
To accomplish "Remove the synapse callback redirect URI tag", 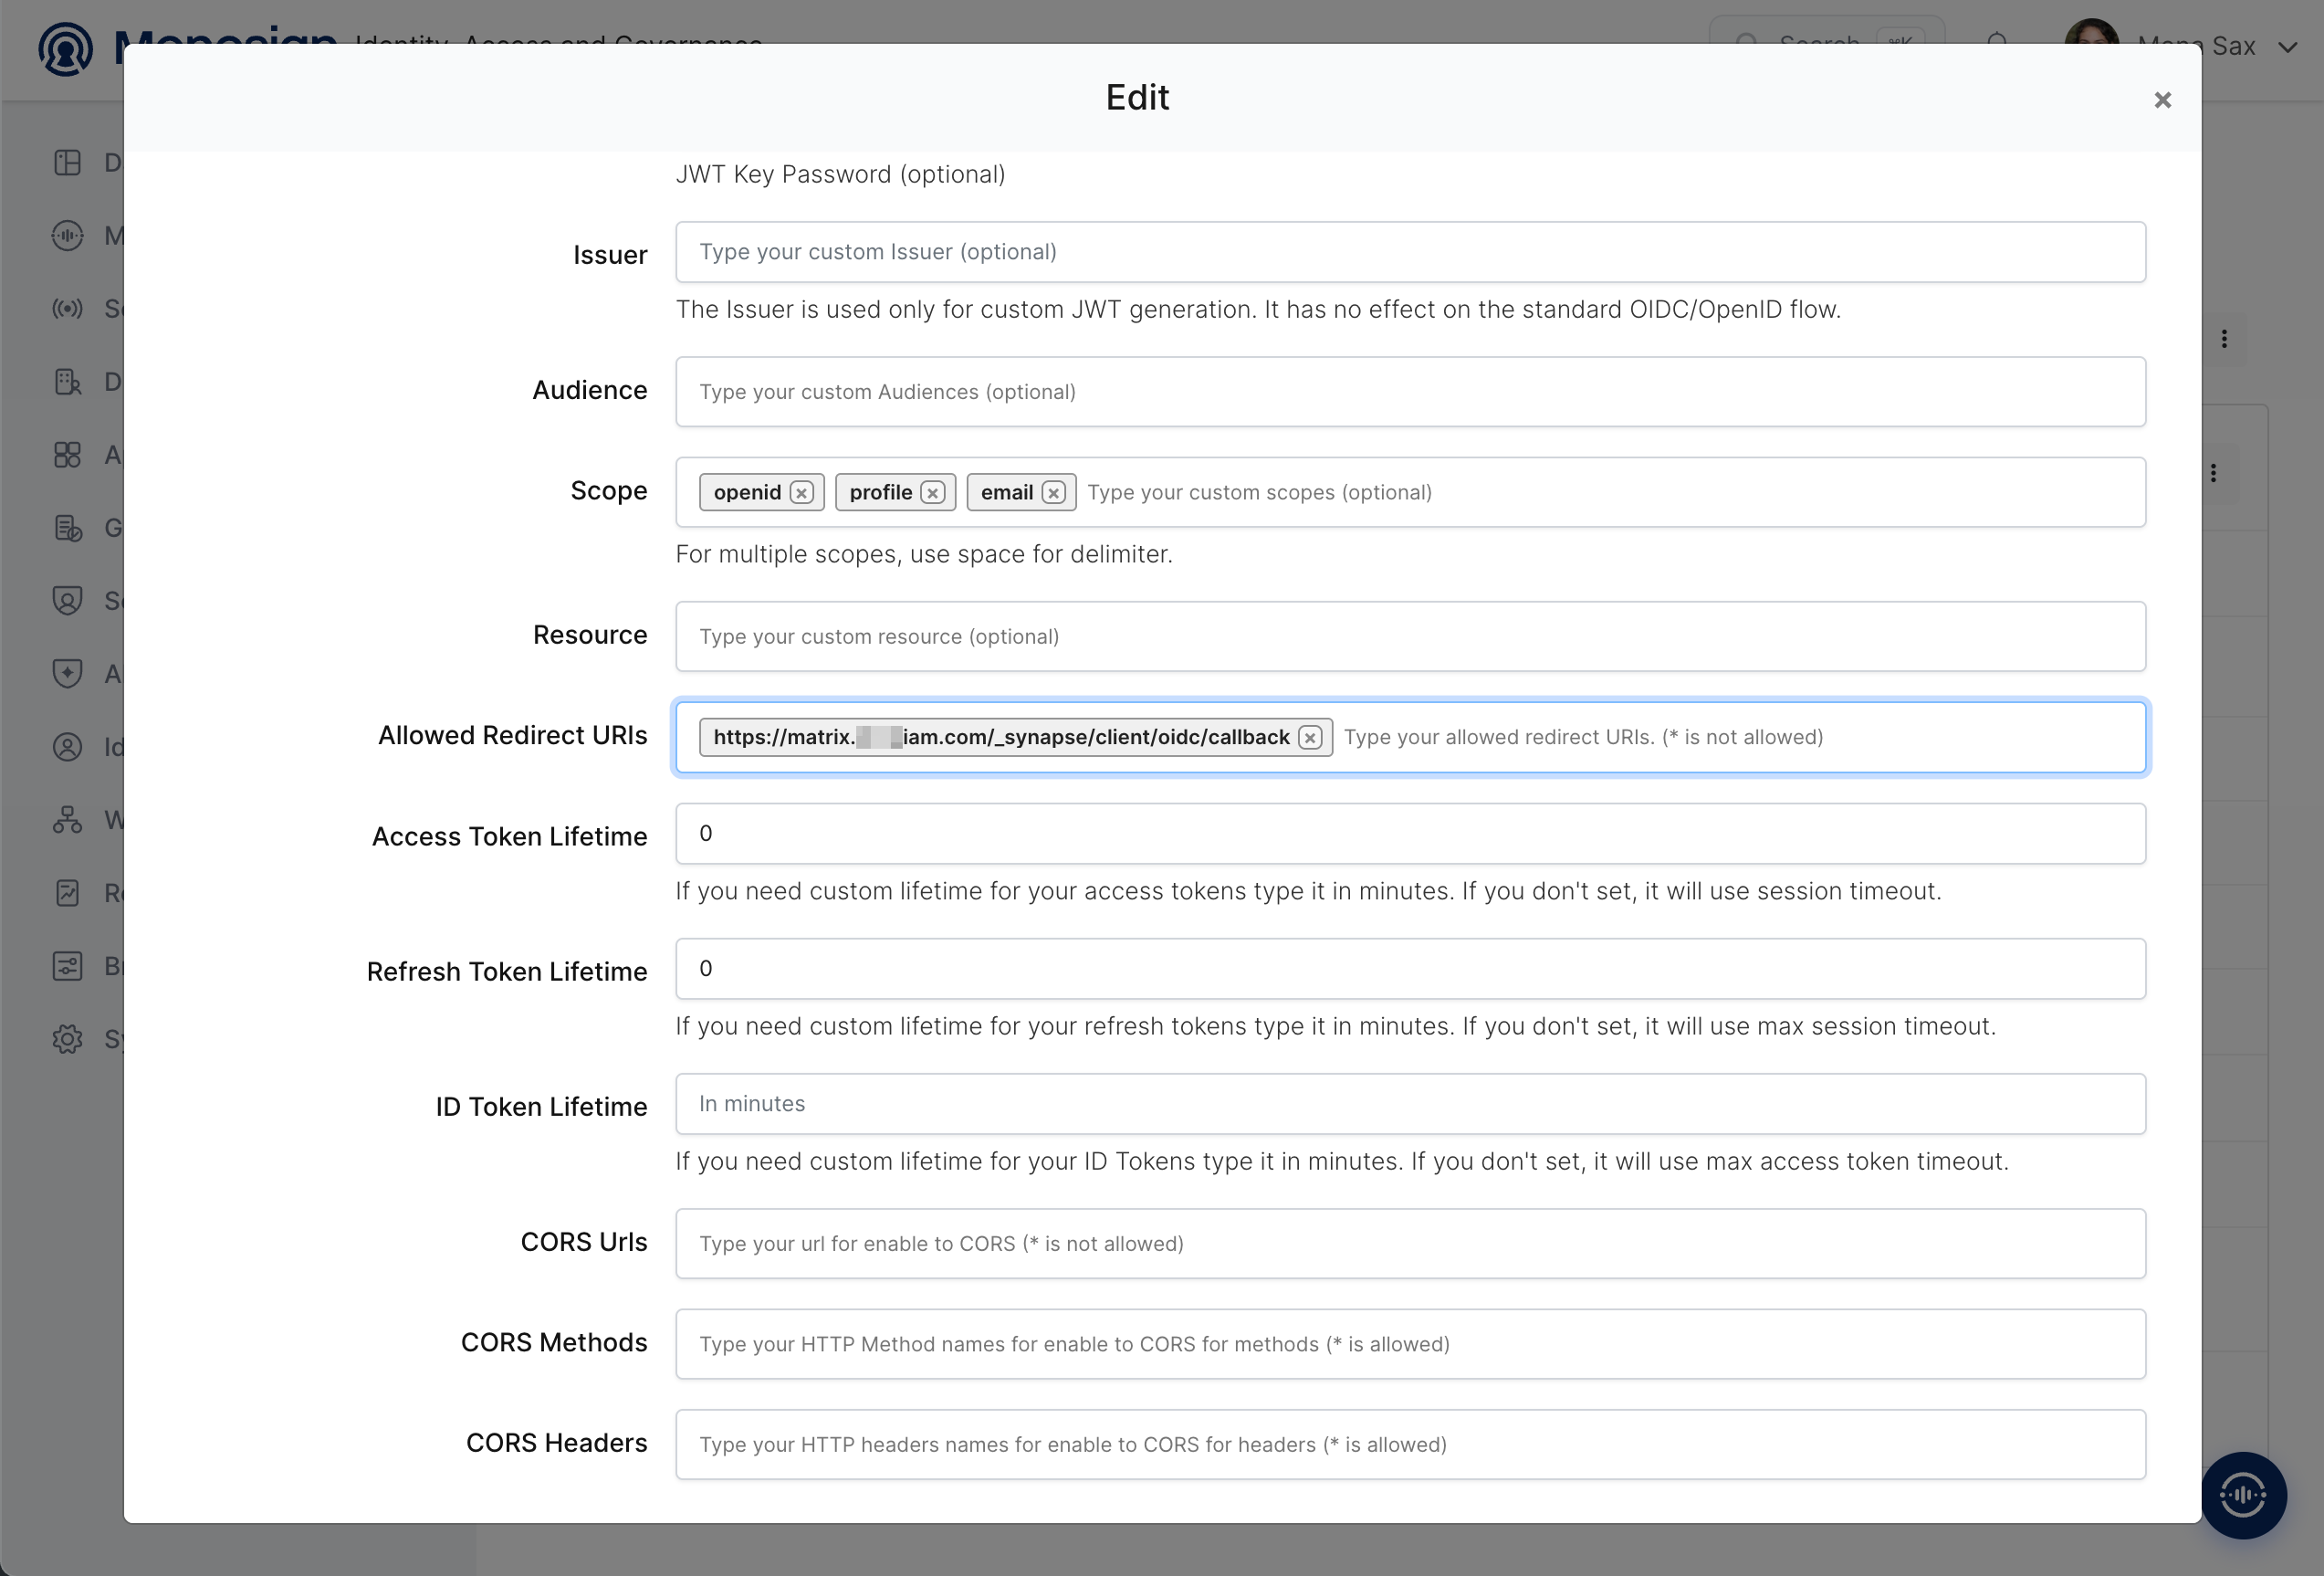I will 1310,738.
